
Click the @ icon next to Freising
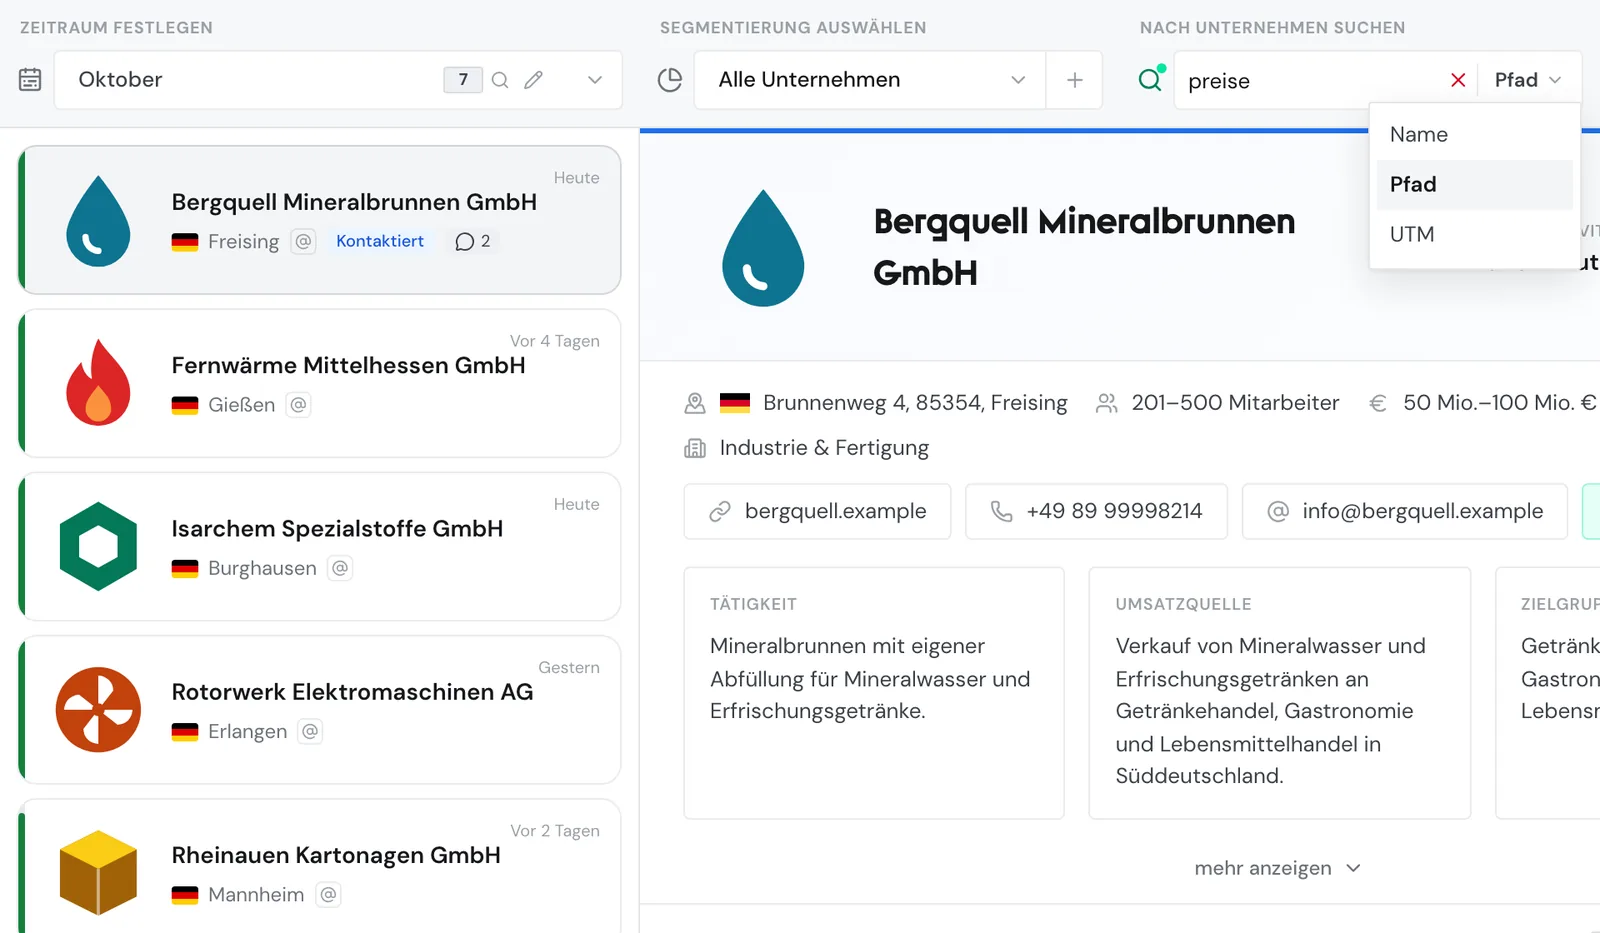coord(303,241)
